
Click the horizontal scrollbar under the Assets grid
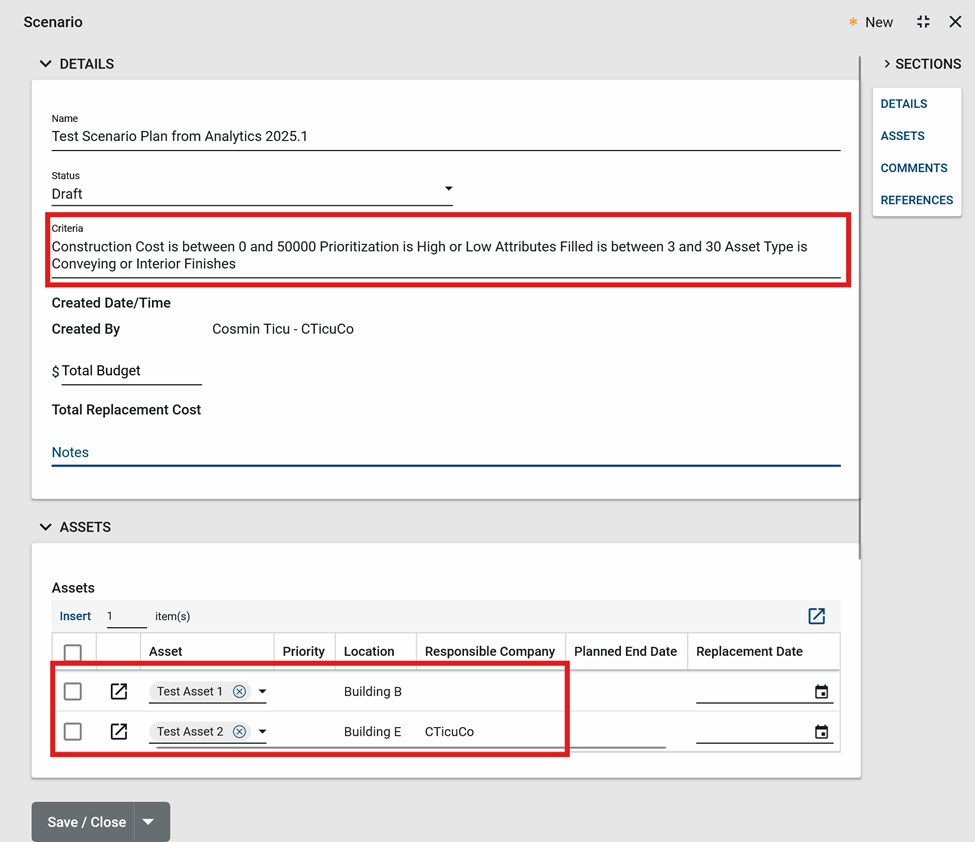pyautogui.click(x=410, y=747)
